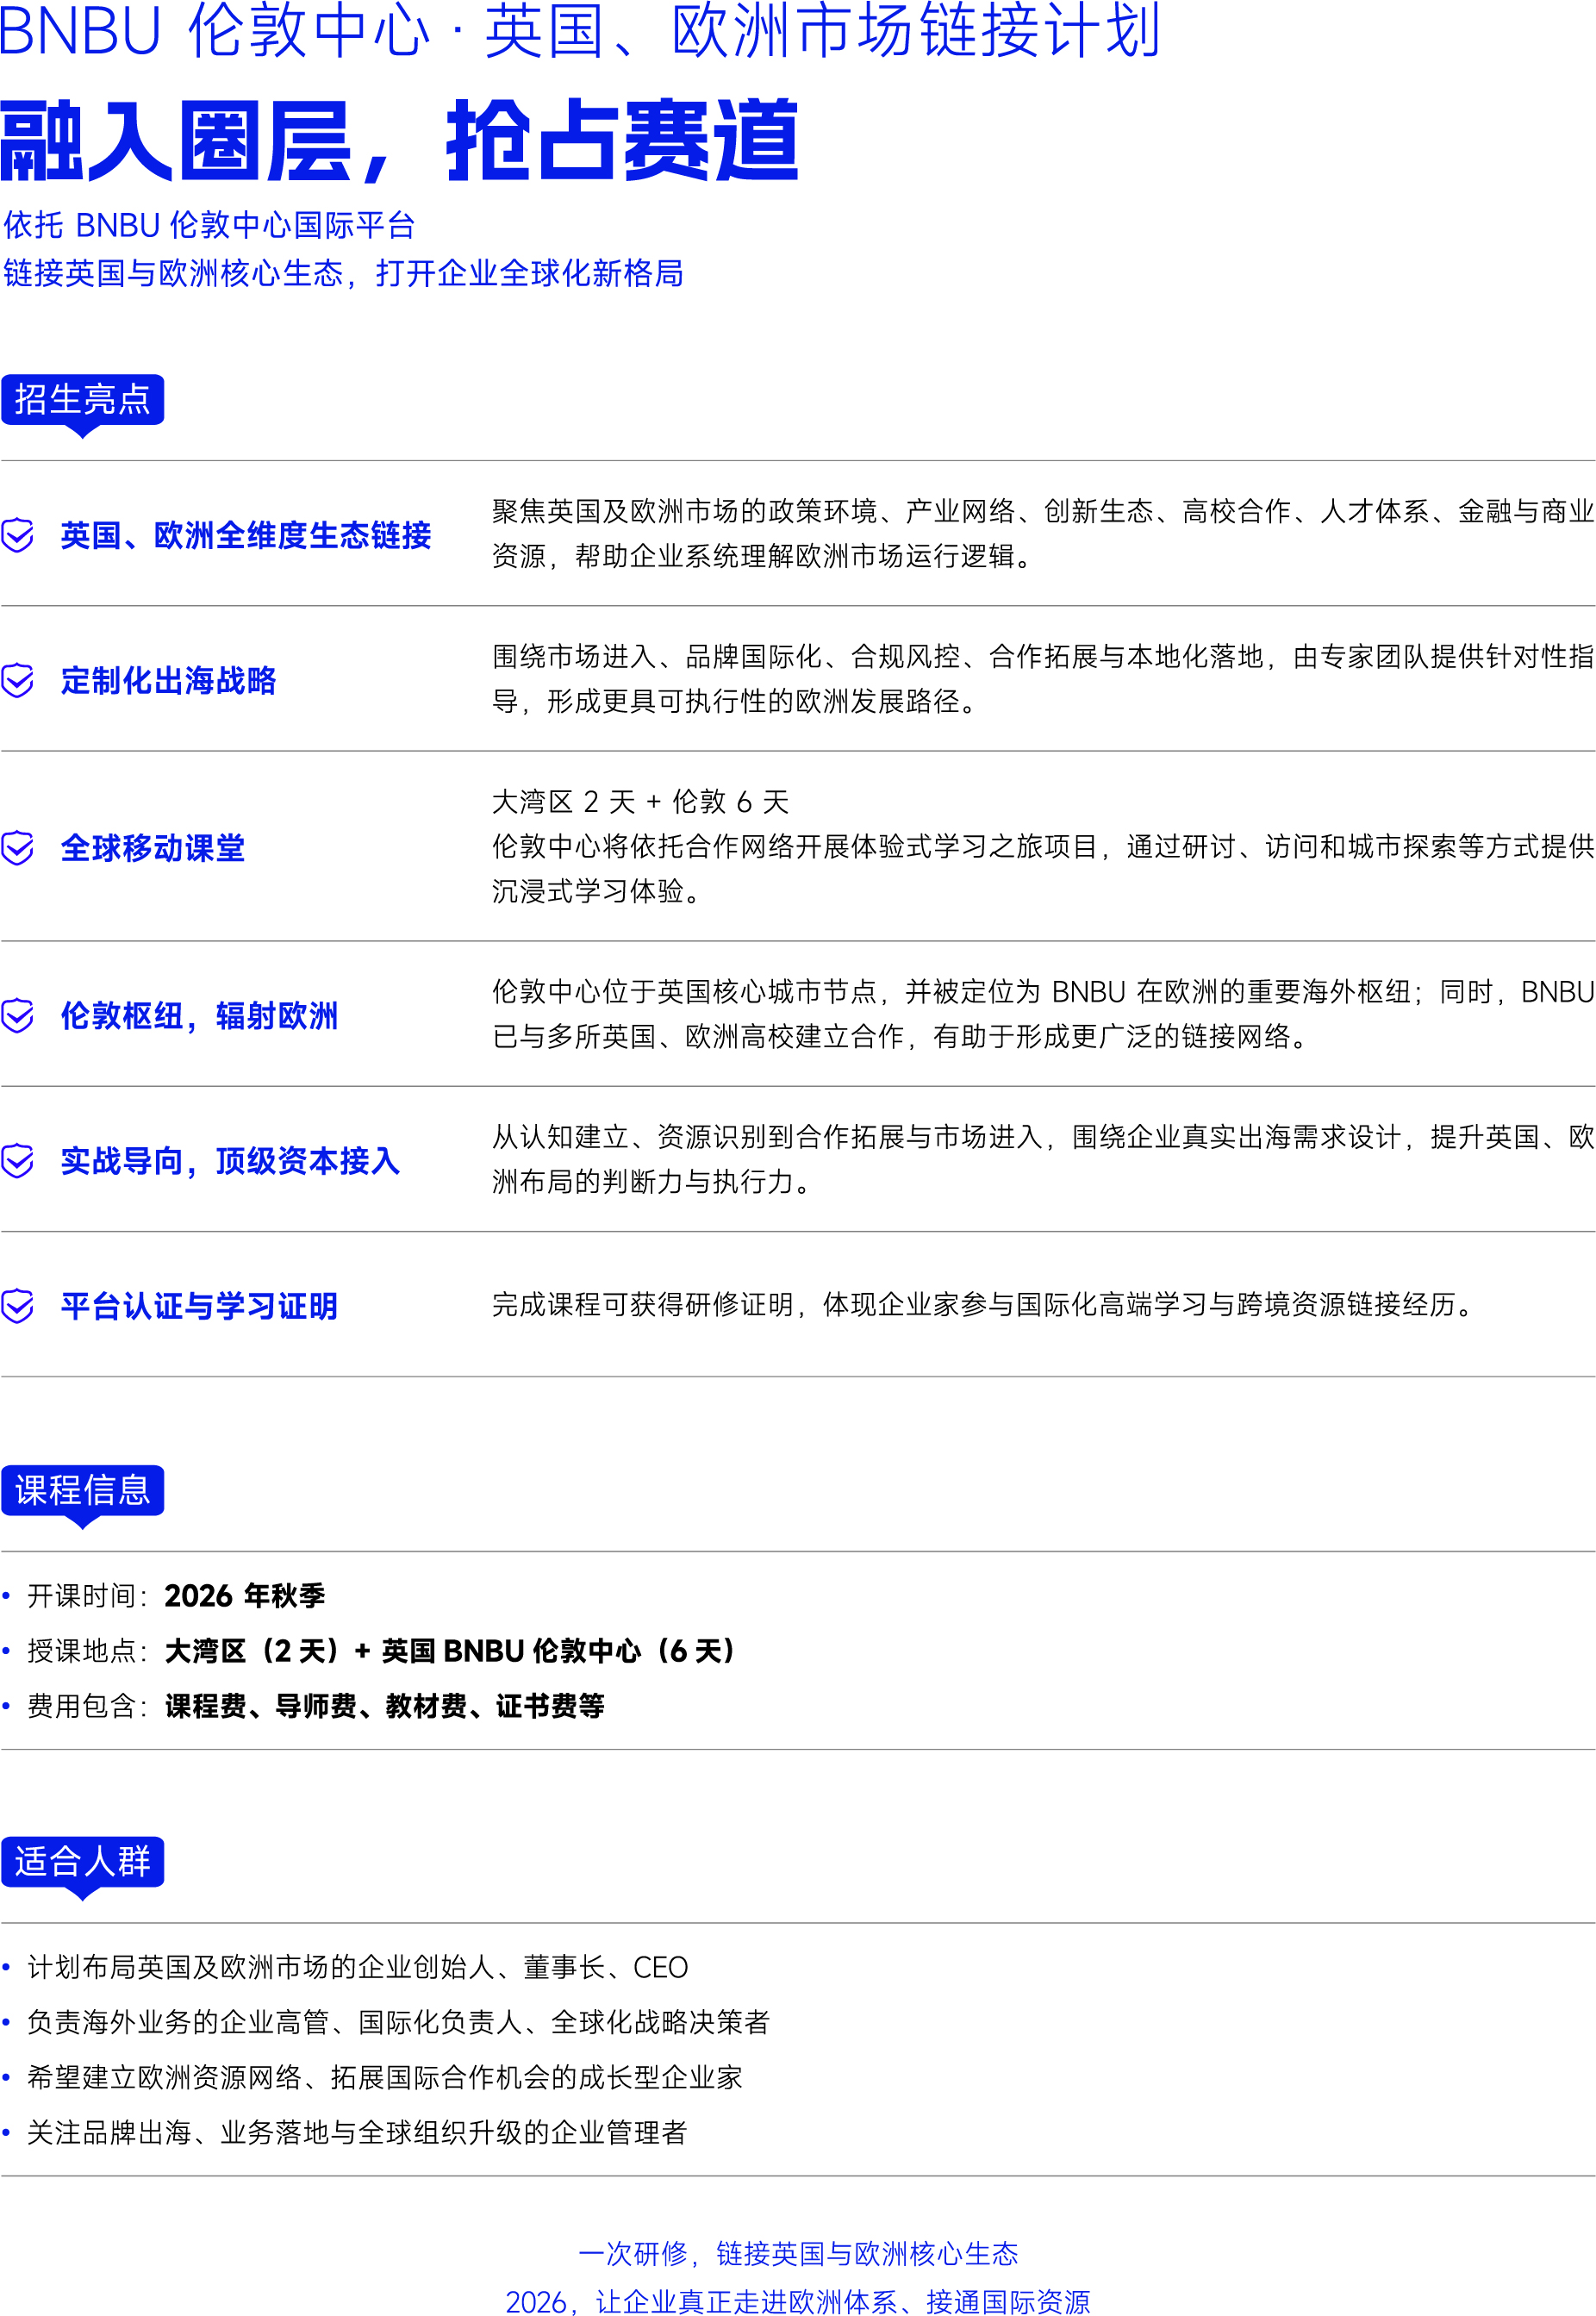Select the 关注品牌出海 audience bullet
Viewport: 1596px width, 2316px height.
click(x=356, y=2132)
